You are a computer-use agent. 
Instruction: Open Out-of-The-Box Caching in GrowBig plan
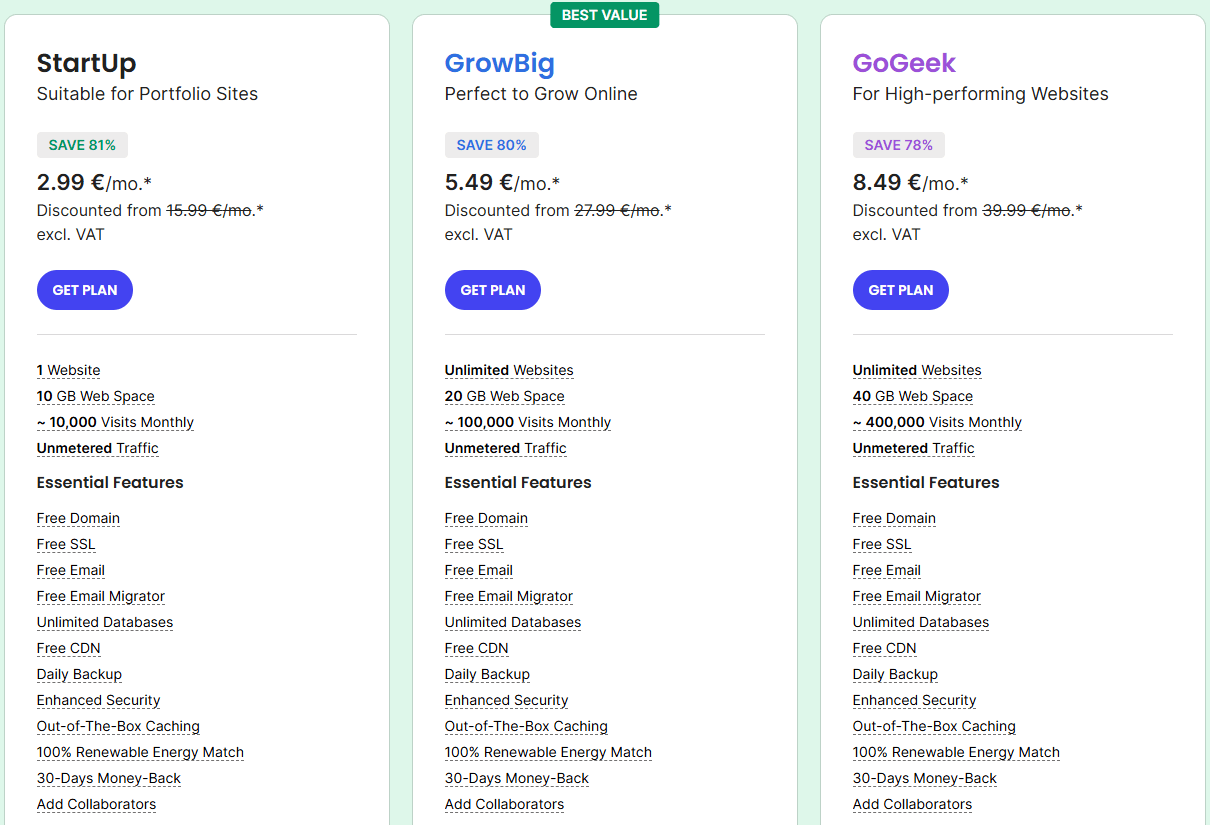[x=526, y=726]
